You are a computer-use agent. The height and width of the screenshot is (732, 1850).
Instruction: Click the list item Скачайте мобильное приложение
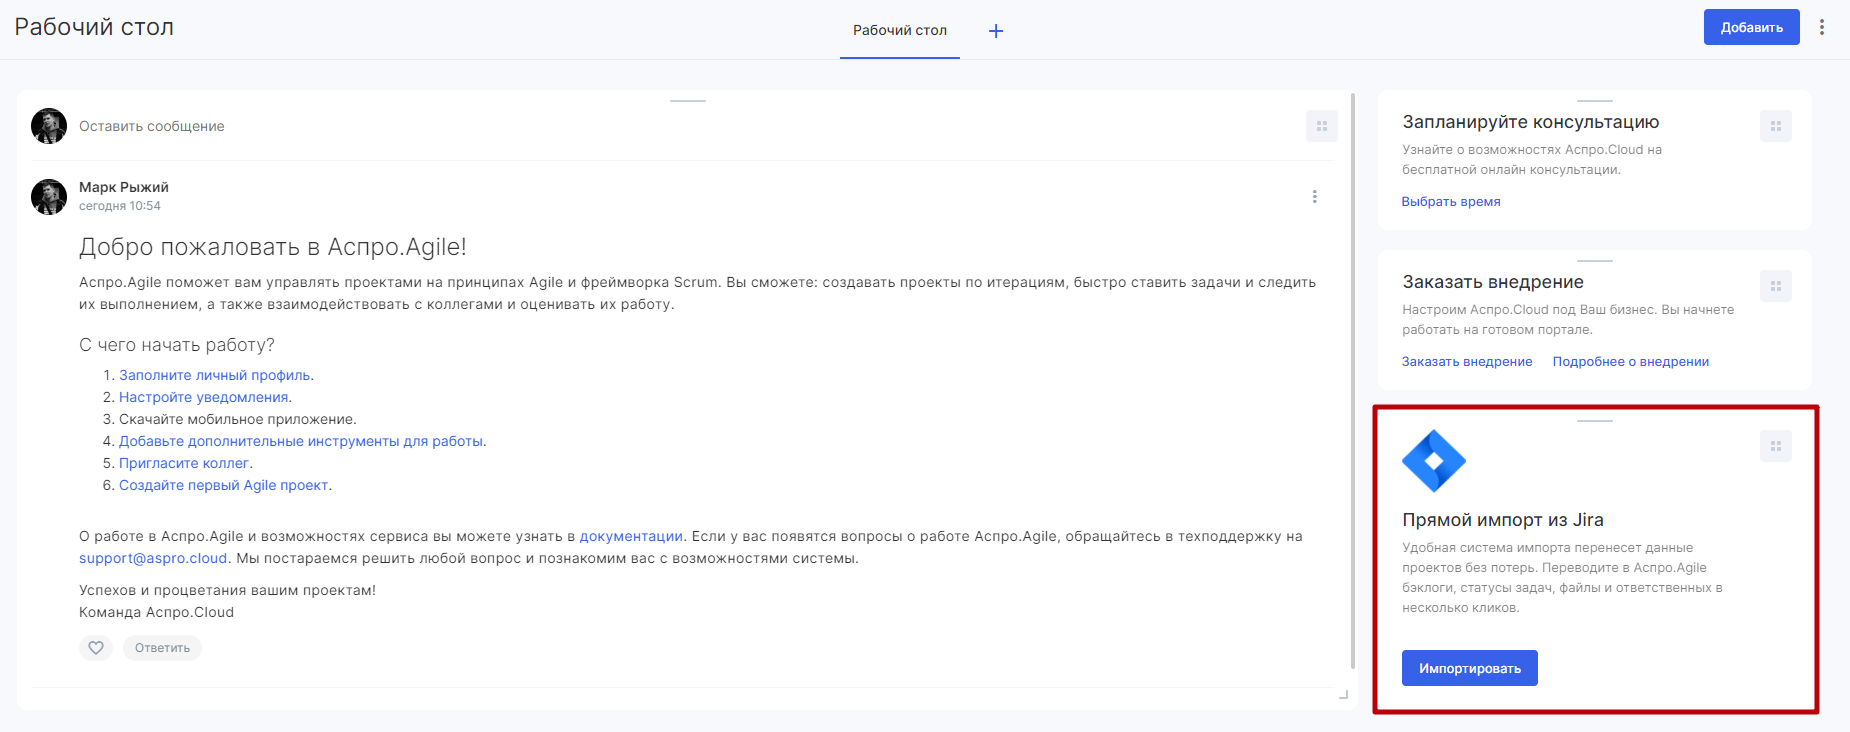click(238, 419)
